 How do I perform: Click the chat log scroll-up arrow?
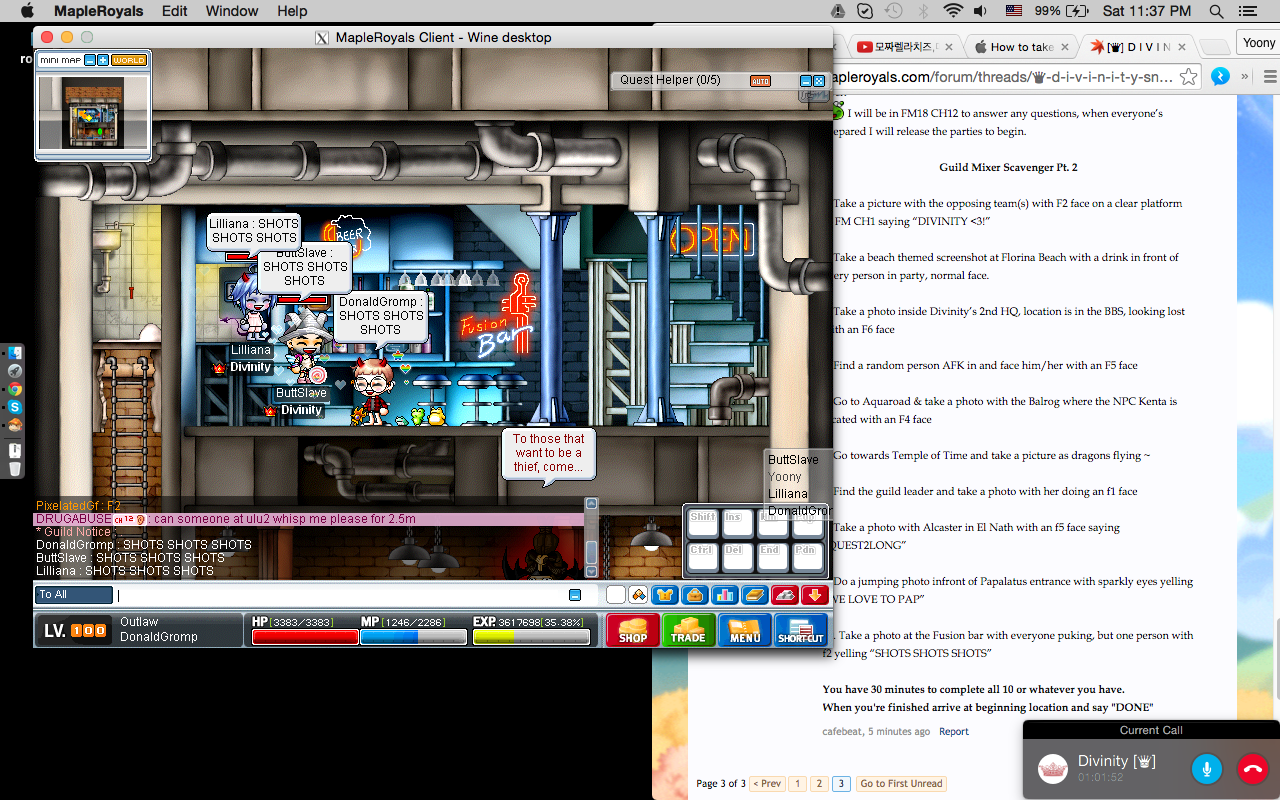(591, 504)
